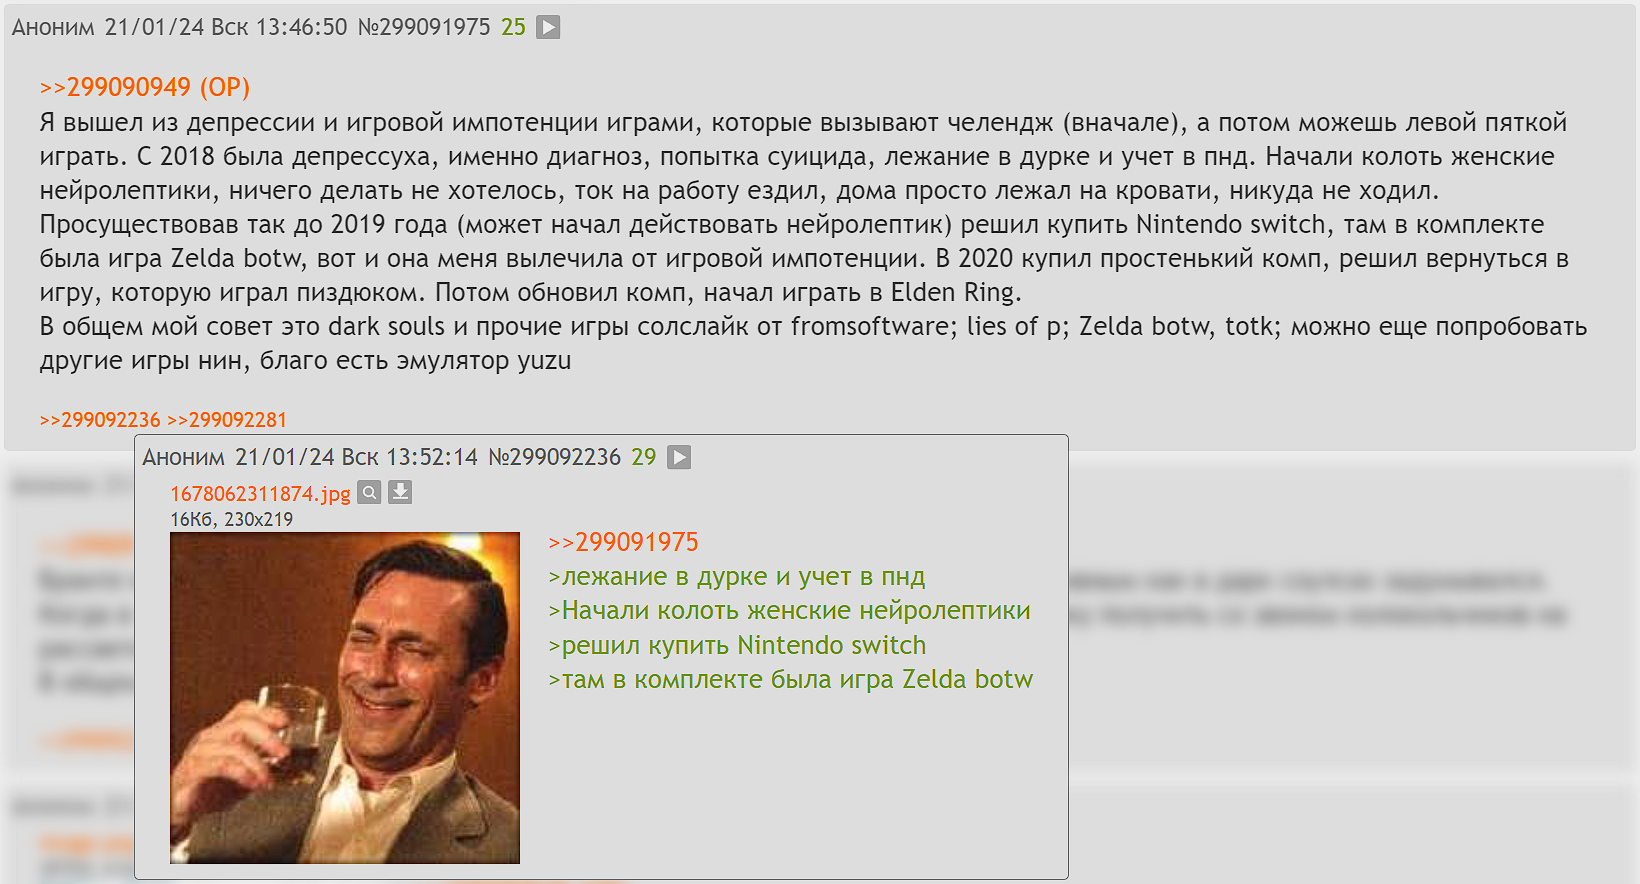Open post menu arrow for post №299091975

[548, 27]
